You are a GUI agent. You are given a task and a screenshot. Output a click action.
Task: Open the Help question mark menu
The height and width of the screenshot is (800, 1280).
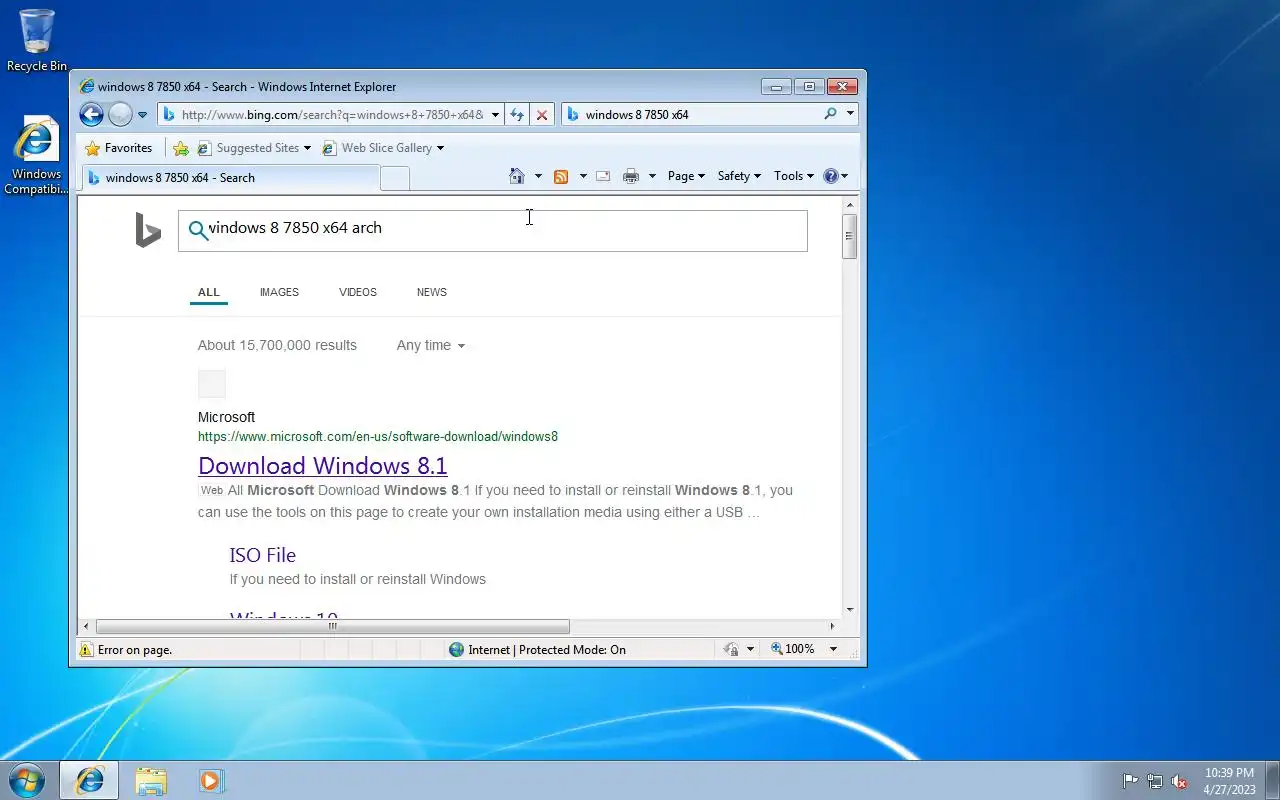[x=835, y=176]
